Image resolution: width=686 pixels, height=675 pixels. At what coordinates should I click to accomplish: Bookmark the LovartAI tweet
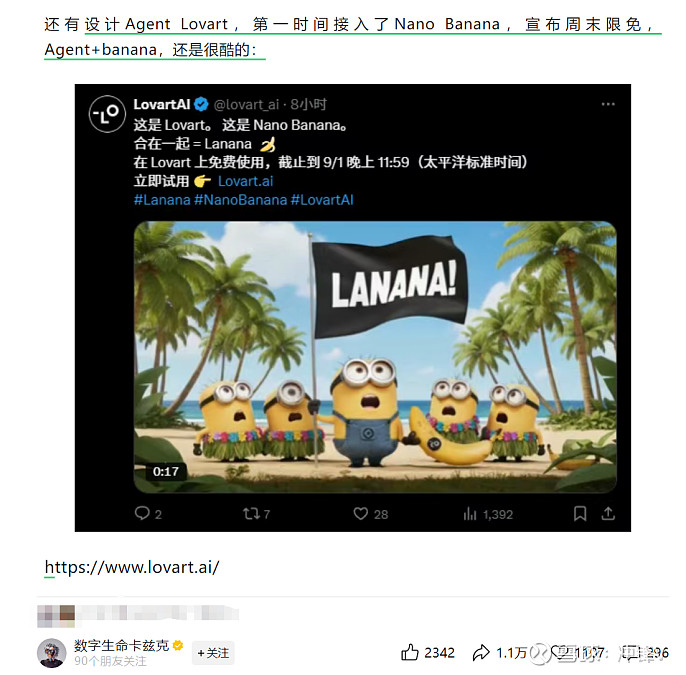[x=580, y=513]
